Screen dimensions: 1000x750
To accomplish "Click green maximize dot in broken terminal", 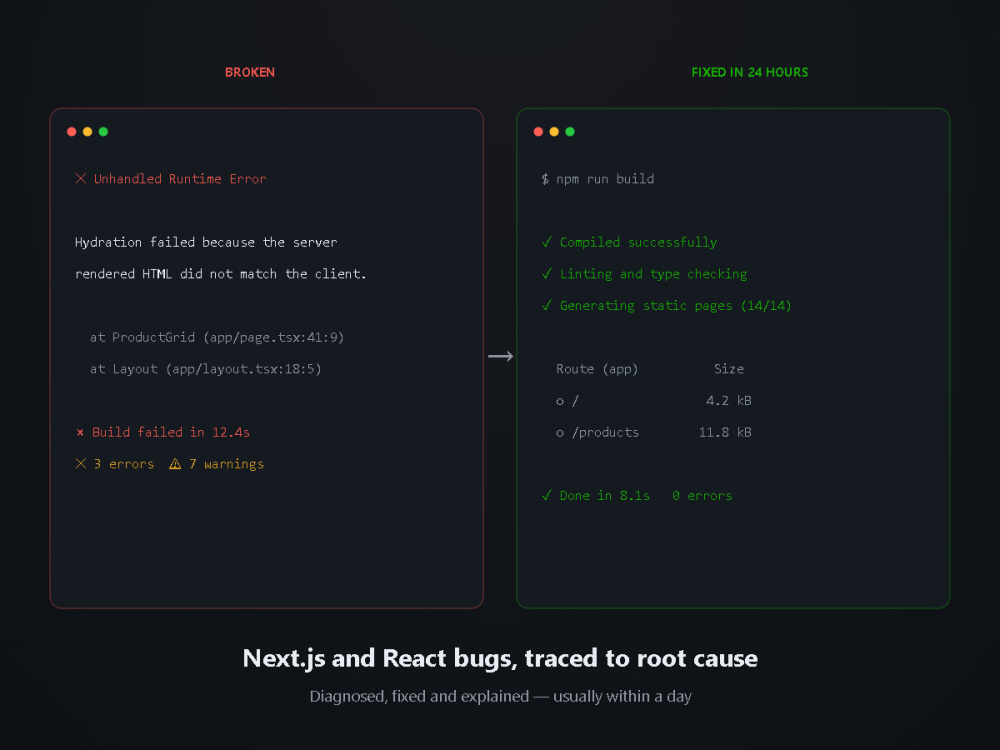I will (x=103, y=131).
